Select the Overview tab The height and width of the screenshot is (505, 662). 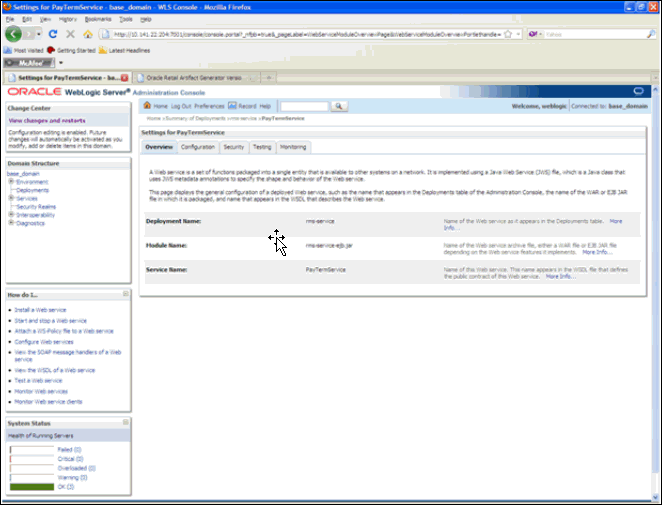pyautogui.click(x=159, y=147)
